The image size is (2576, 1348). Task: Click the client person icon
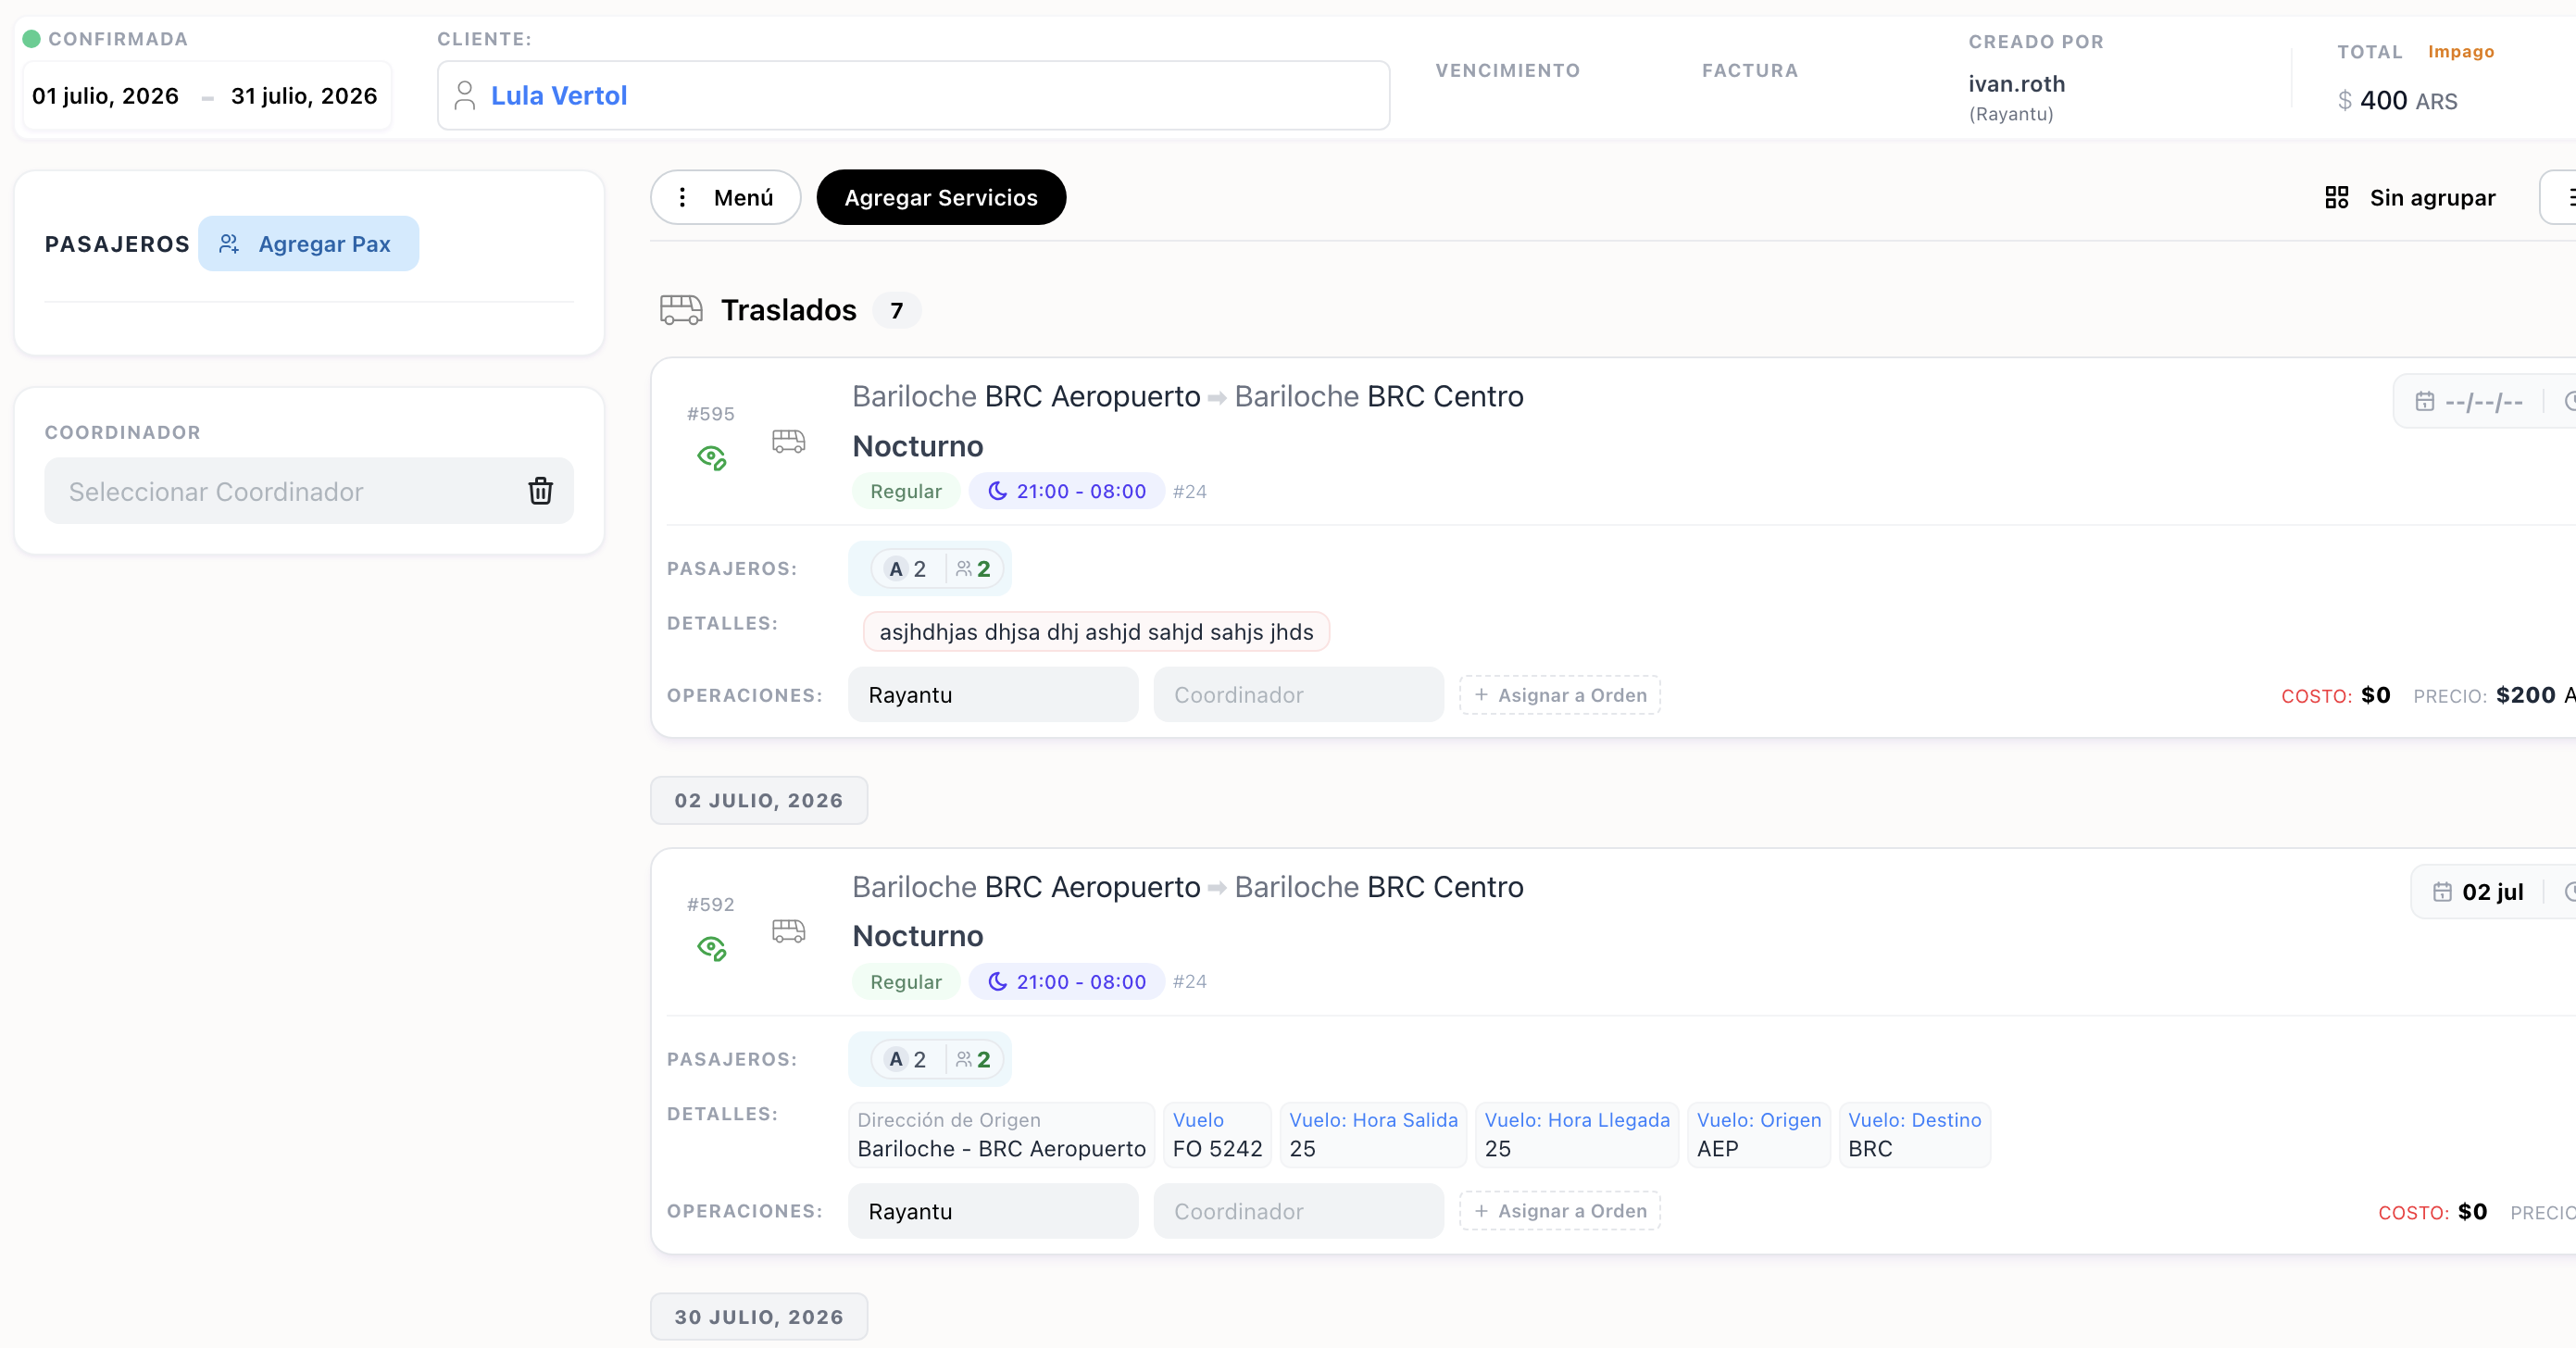pyautogui.click(x=464, y=96)
